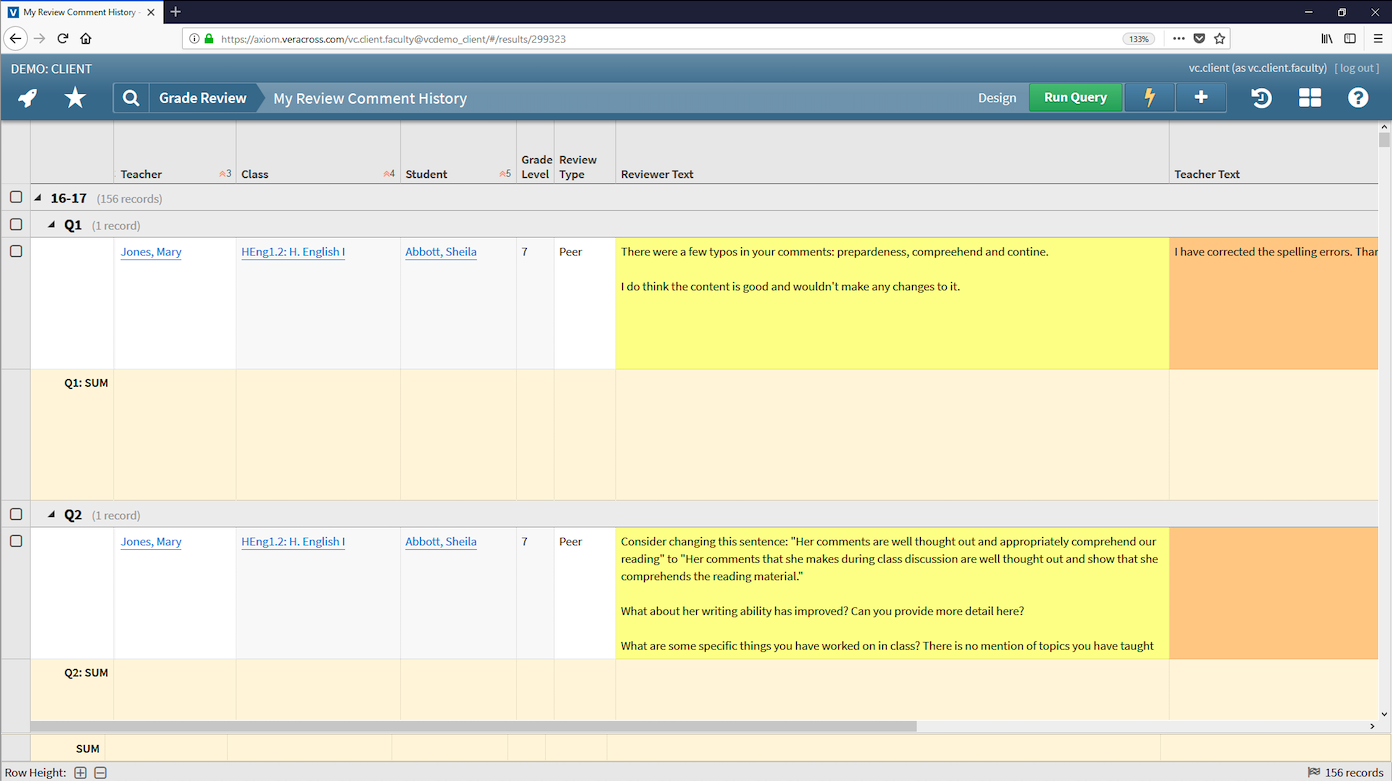Click the rocket launch icon in the navbar

coord(27,98)
